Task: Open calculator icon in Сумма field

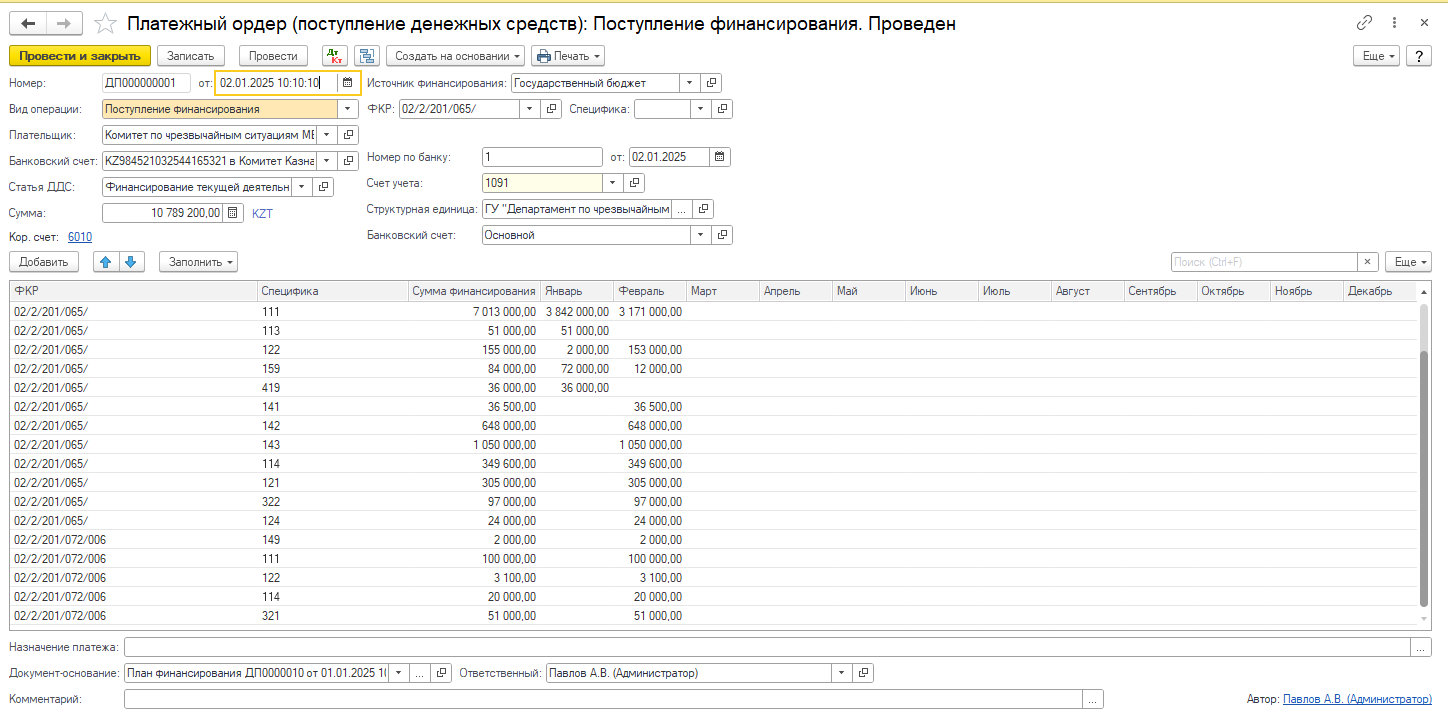Action: (233, 213)
